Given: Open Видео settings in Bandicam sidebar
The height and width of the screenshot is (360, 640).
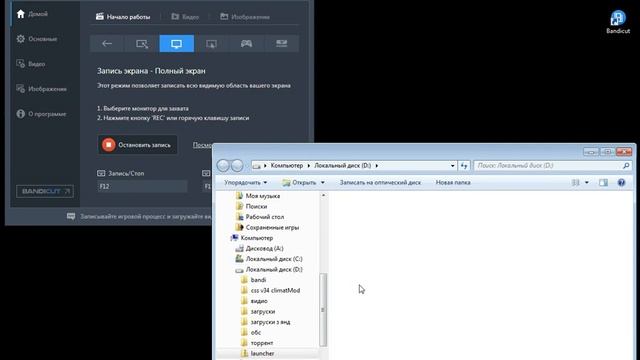Looking at the screenshot, I should [31, 64].
